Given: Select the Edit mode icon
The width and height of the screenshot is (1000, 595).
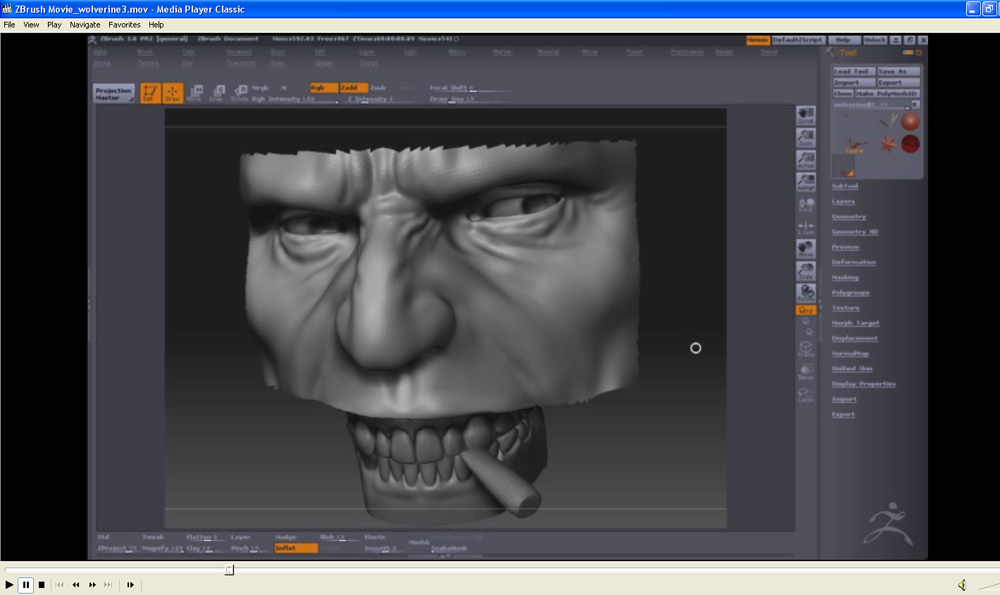Looking at the screenshot, I should (x=150, y=93).
